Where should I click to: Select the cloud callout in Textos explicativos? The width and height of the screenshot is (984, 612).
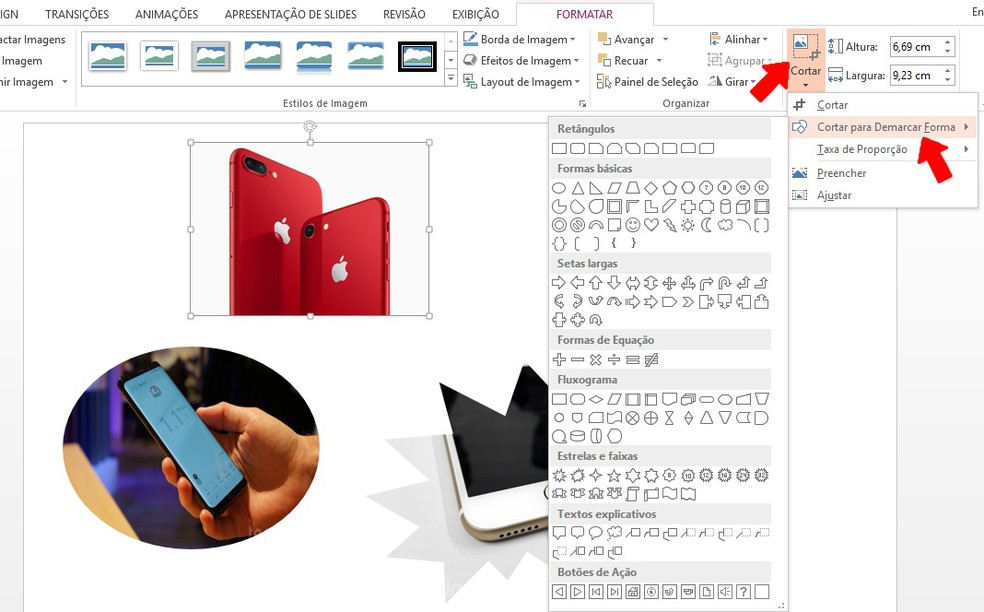(614, 533)
